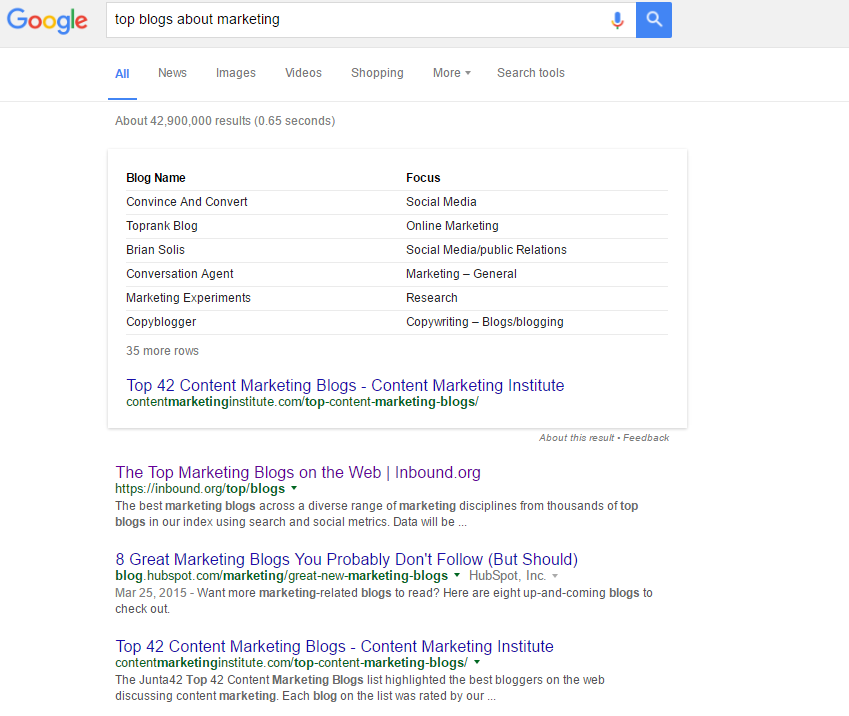Focus the search query input field
Viewport: 849px width, 716px height.
click(x=357, y=20)
